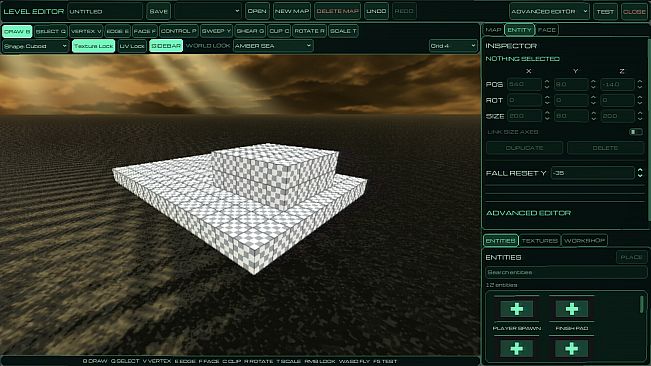Switch to the Entity tab
The image size is (651, 366).
click(519, 30)
